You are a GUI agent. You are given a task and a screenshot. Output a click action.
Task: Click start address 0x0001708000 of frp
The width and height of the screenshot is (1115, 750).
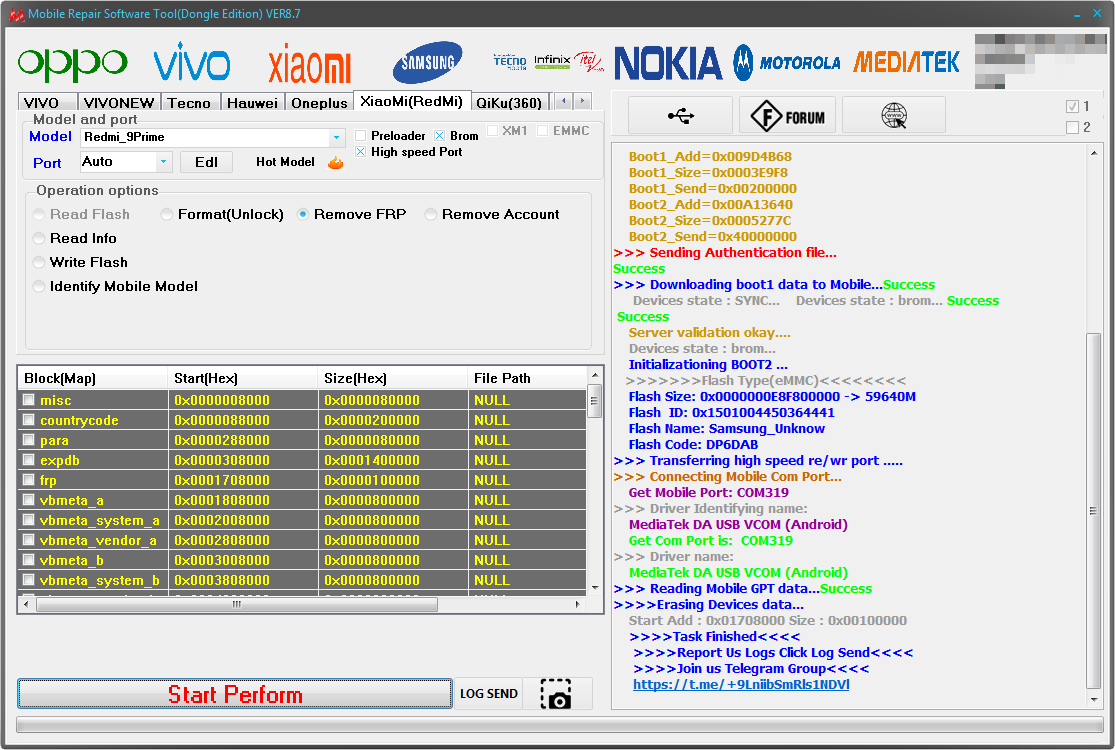[222, 480]
